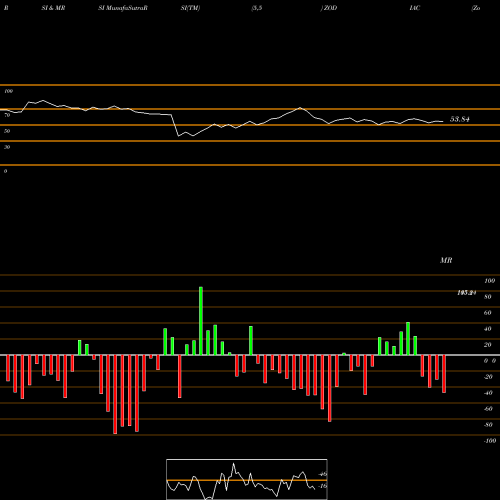
Task: Click the -40 label on MR axis
Action: (x=488, y=393)
